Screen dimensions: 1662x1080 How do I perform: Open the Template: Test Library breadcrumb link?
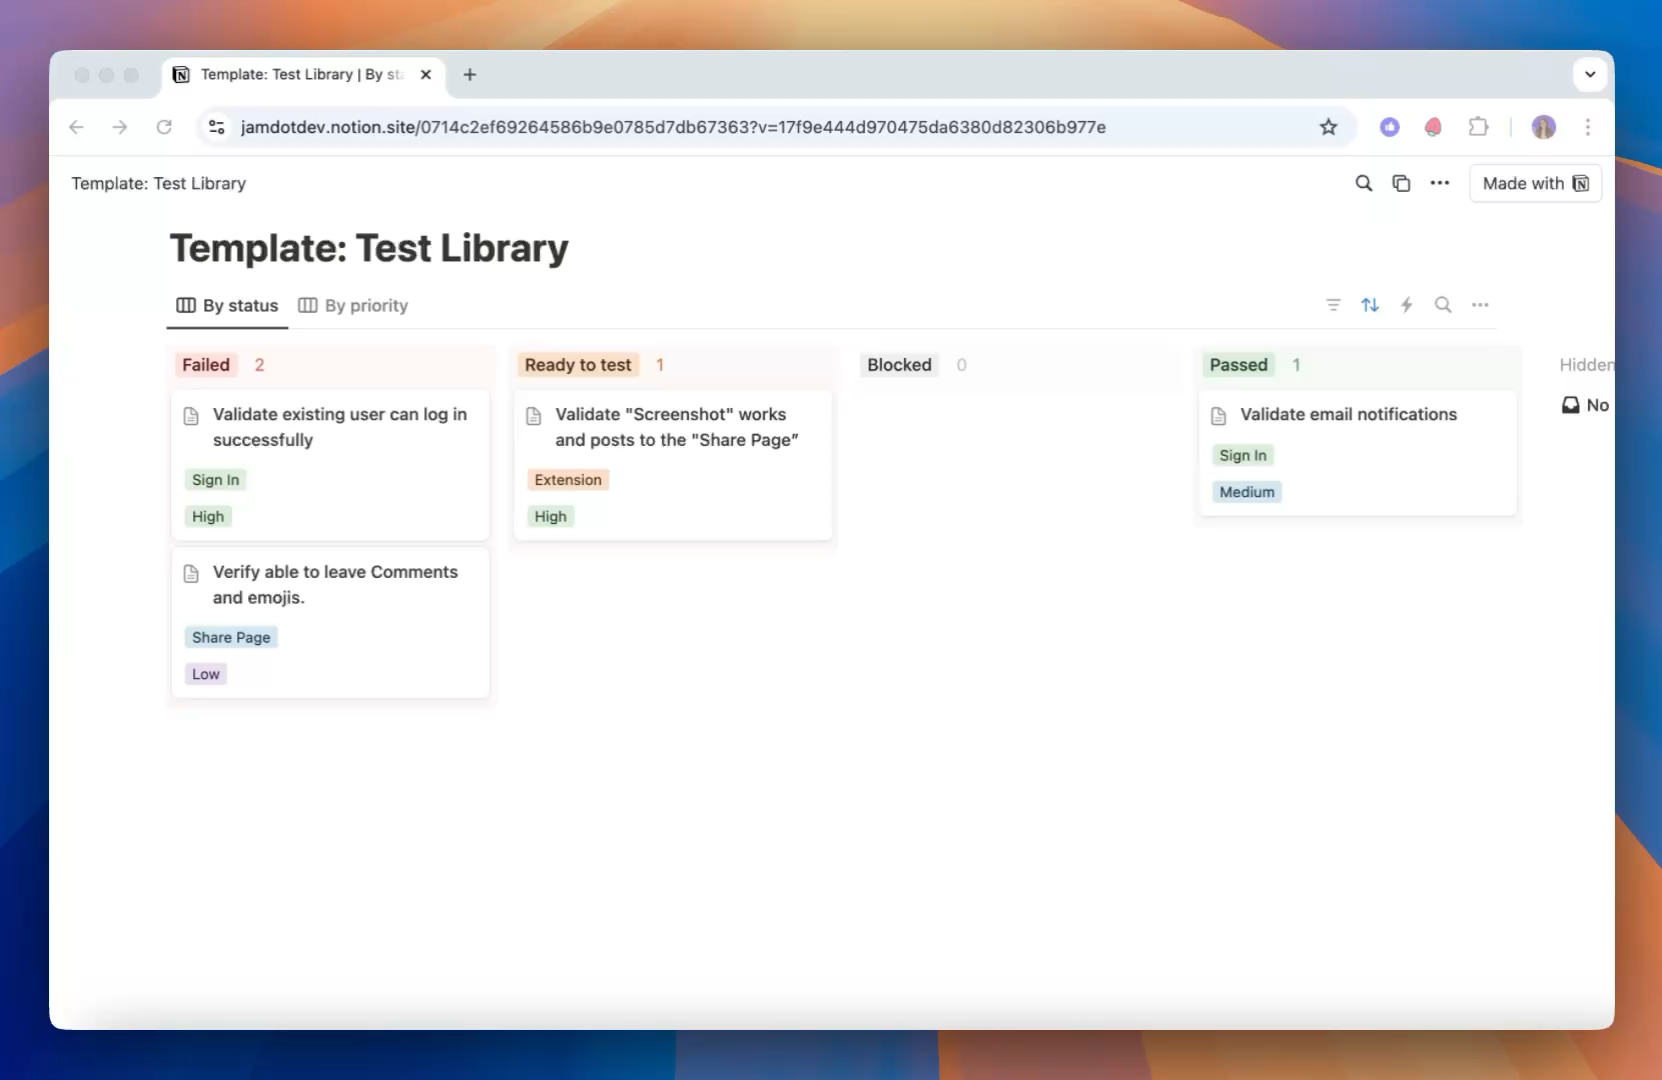coord(158,183)
